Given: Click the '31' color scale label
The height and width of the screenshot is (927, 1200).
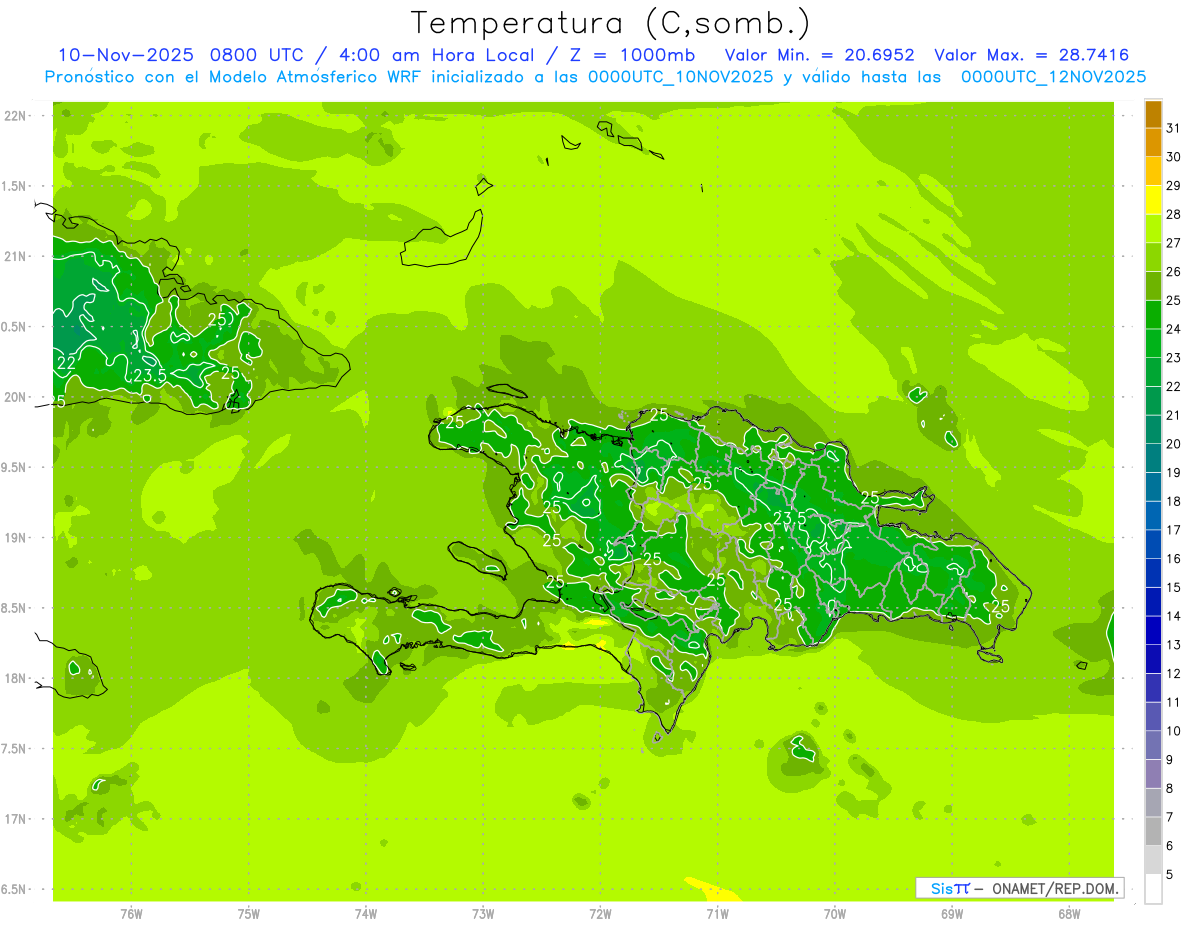Looking at the screenshot, I should (x=1174, y=128).
